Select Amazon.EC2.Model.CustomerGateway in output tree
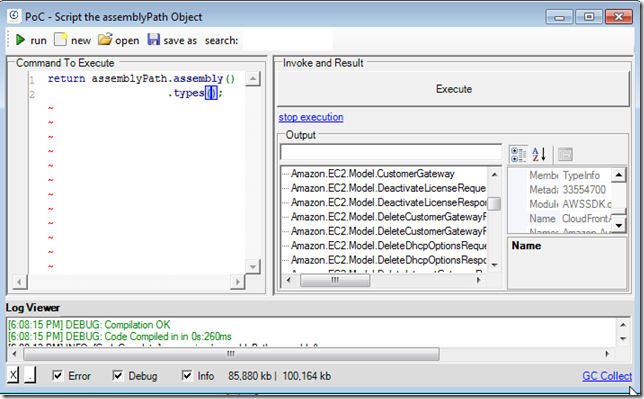 373,174
